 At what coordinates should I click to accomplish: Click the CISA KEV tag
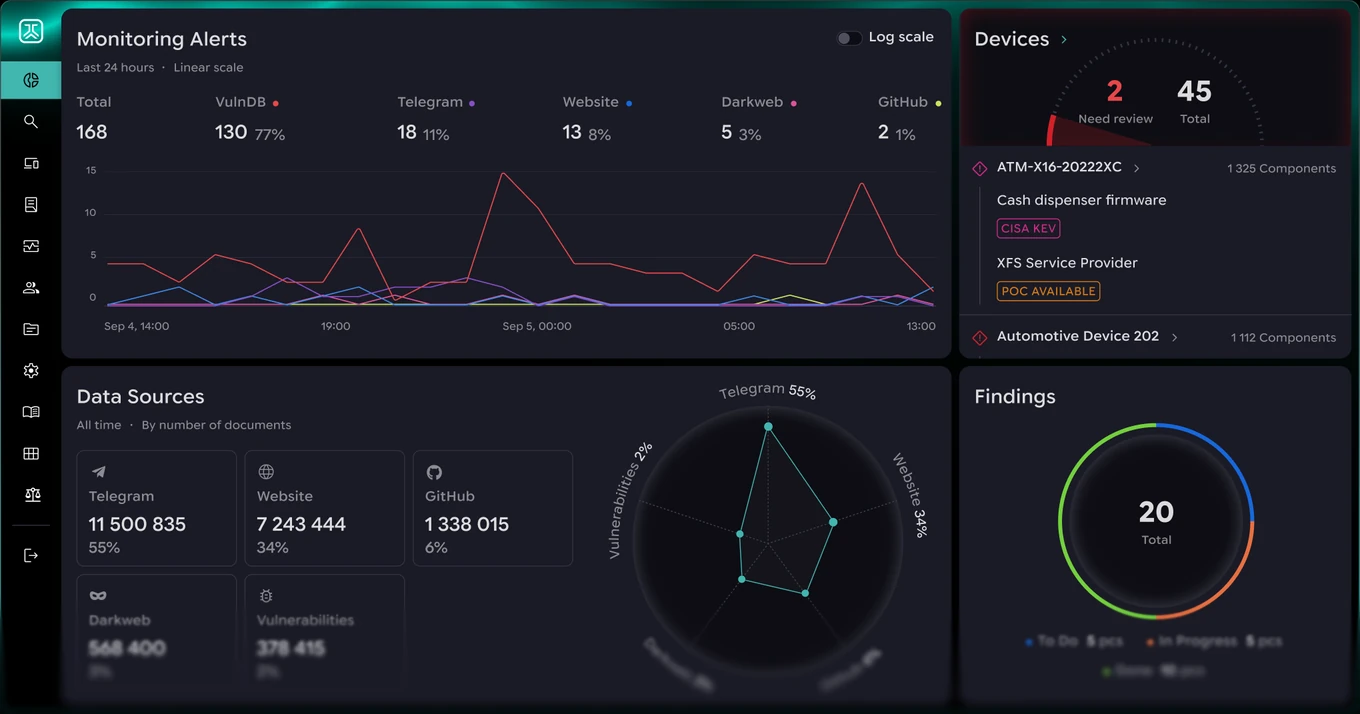pos(1029,228)
